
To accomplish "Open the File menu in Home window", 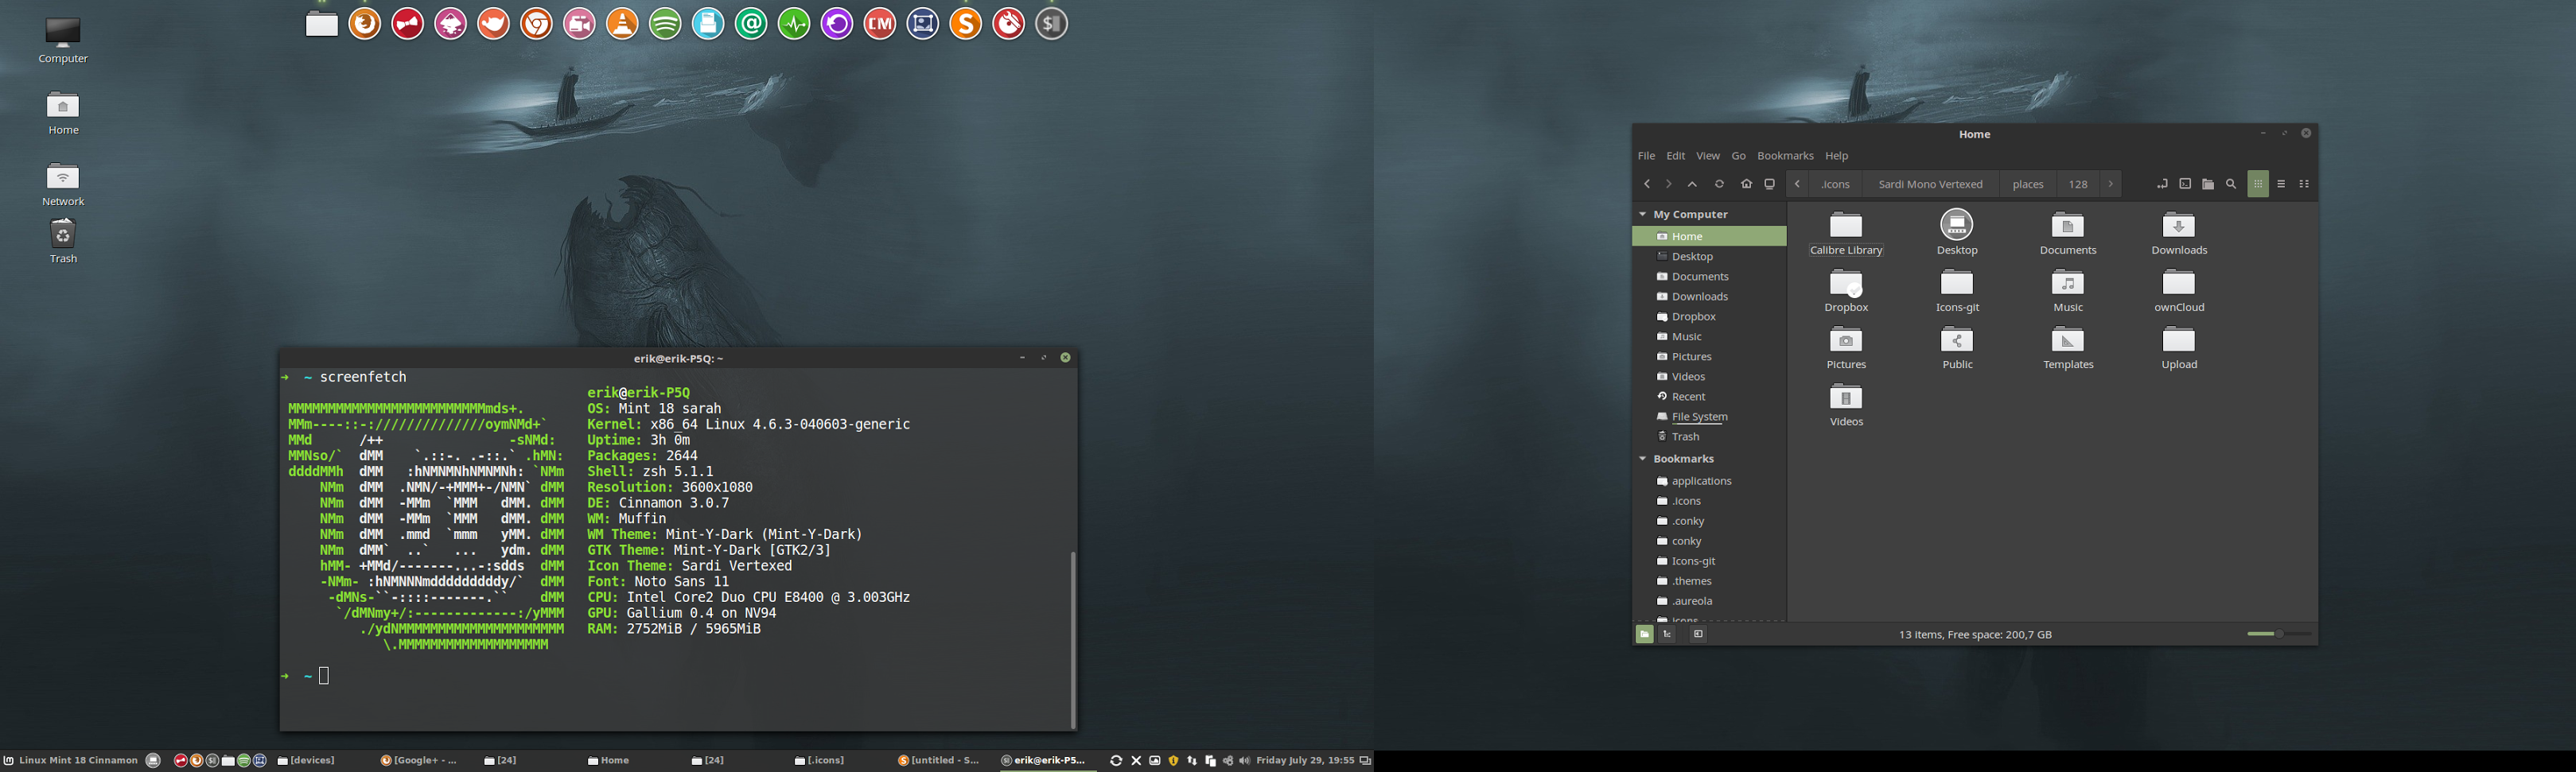I will pyautogui.click(x=1646, y=156).
